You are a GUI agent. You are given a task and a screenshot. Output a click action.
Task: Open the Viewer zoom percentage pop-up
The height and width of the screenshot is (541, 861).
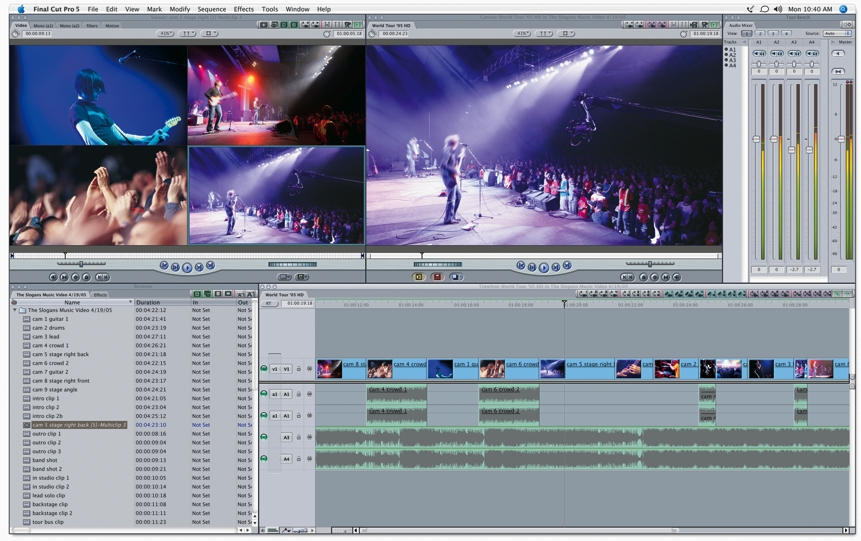pyautogui.click(x=166, y=34)
